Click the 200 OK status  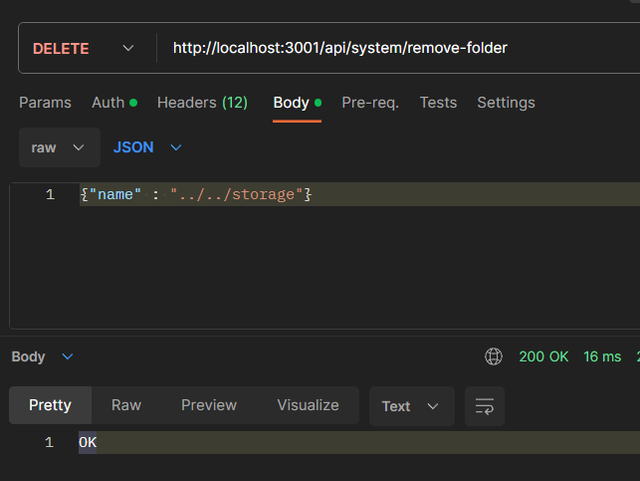[544, 356]
